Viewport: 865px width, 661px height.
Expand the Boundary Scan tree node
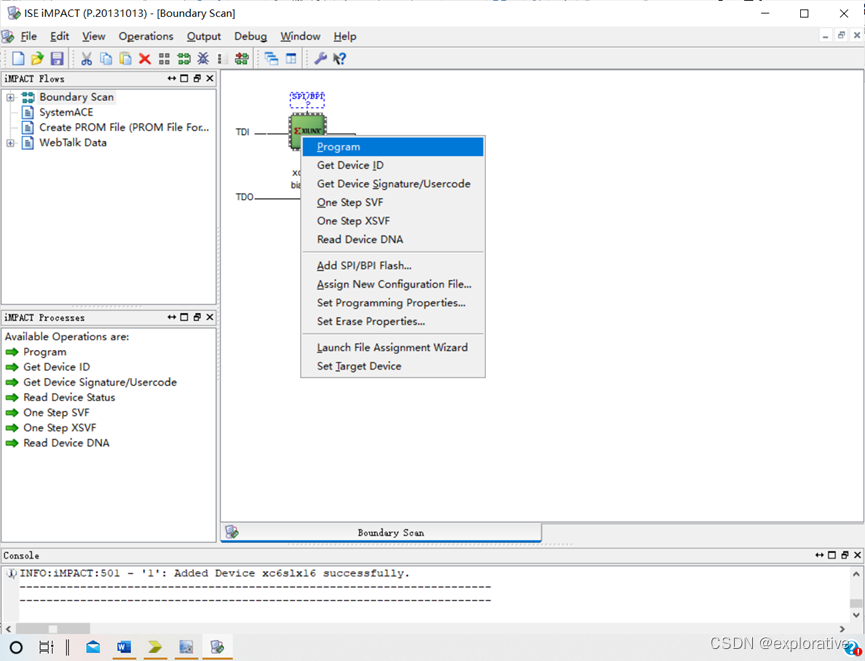tap(10, 98)
